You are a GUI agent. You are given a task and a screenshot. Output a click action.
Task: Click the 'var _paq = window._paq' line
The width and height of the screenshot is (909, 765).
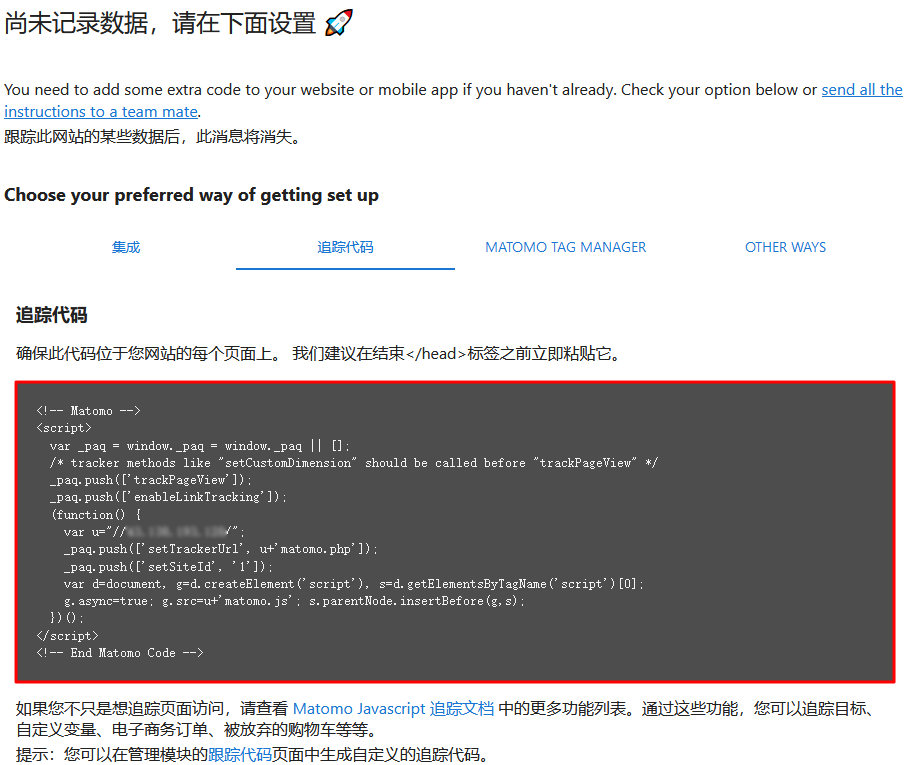(x=199, y=446)
